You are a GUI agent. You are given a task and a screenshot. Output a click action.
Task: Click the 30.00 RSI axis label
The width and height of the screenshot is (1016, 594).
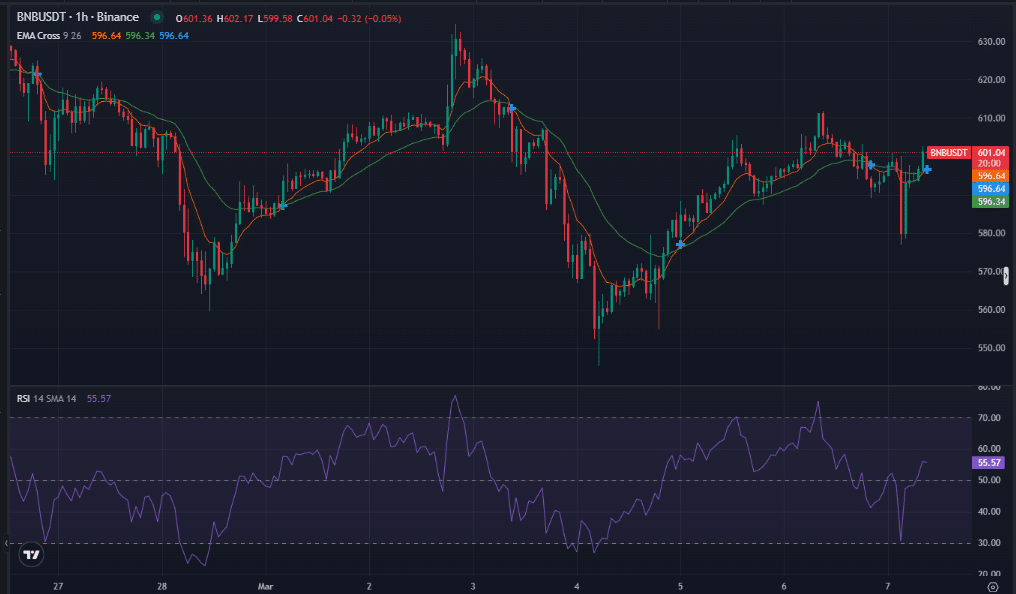989,543
